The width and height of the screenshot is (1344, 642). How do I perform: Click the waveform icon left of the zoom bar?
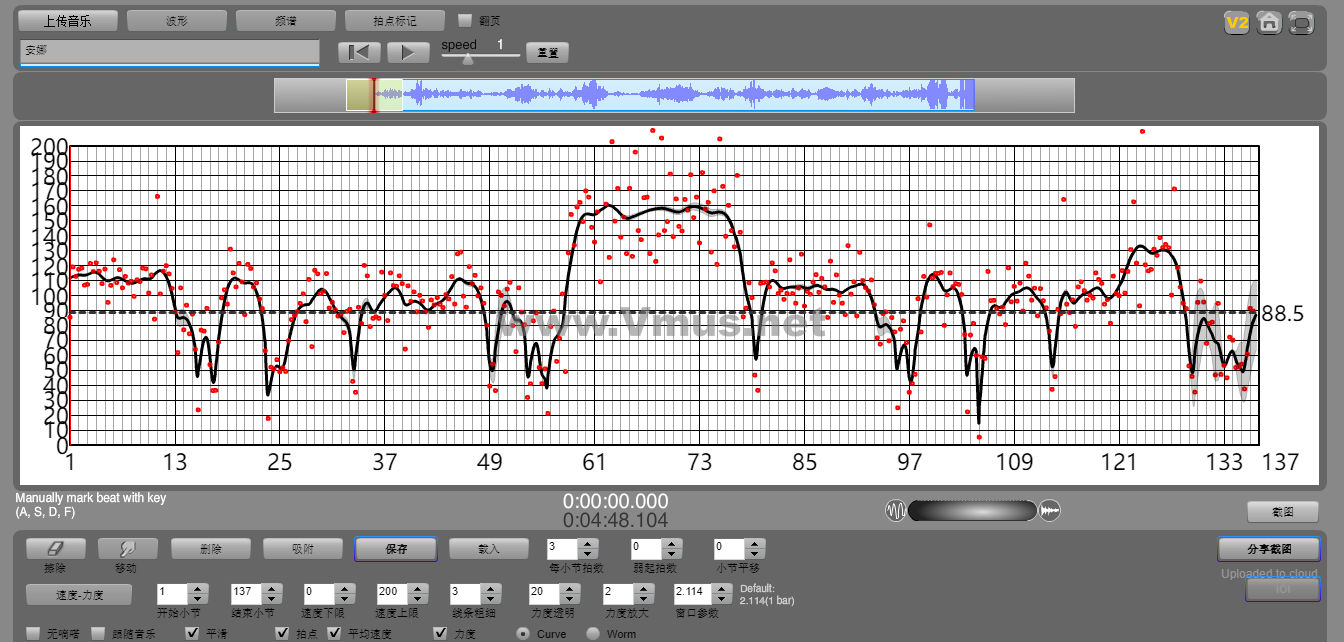tap(895, 511)
